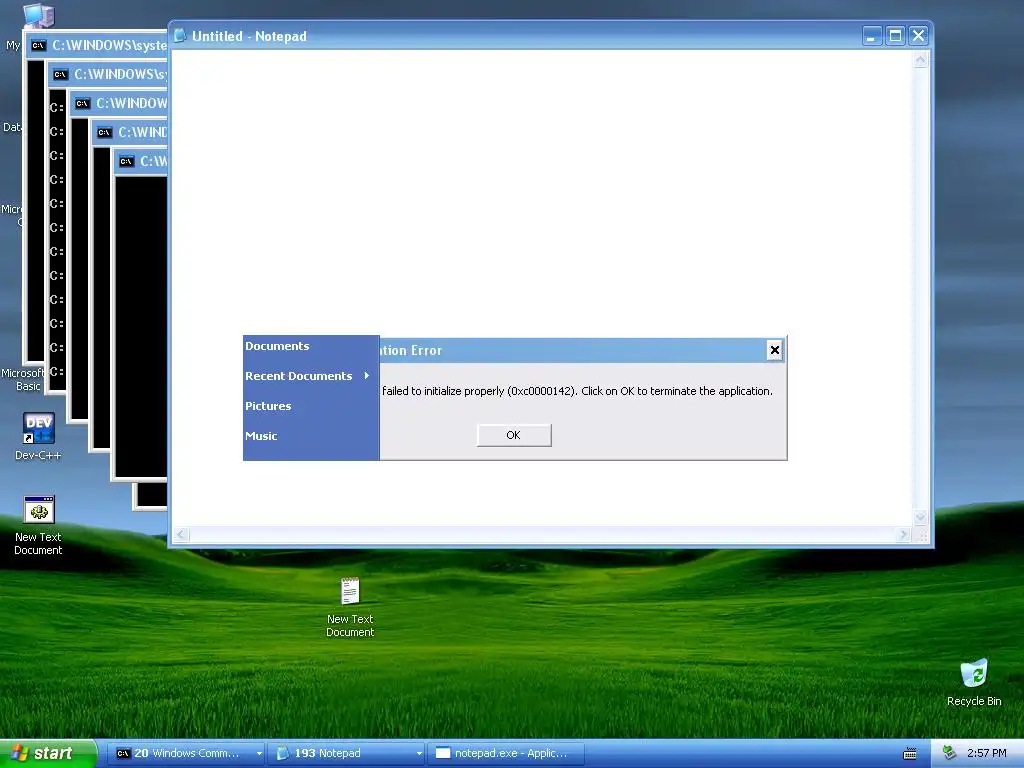Expand the 193 Notepad group dropdown arrow
Screen dimensions: 1024x768
[x=419, y=754]
